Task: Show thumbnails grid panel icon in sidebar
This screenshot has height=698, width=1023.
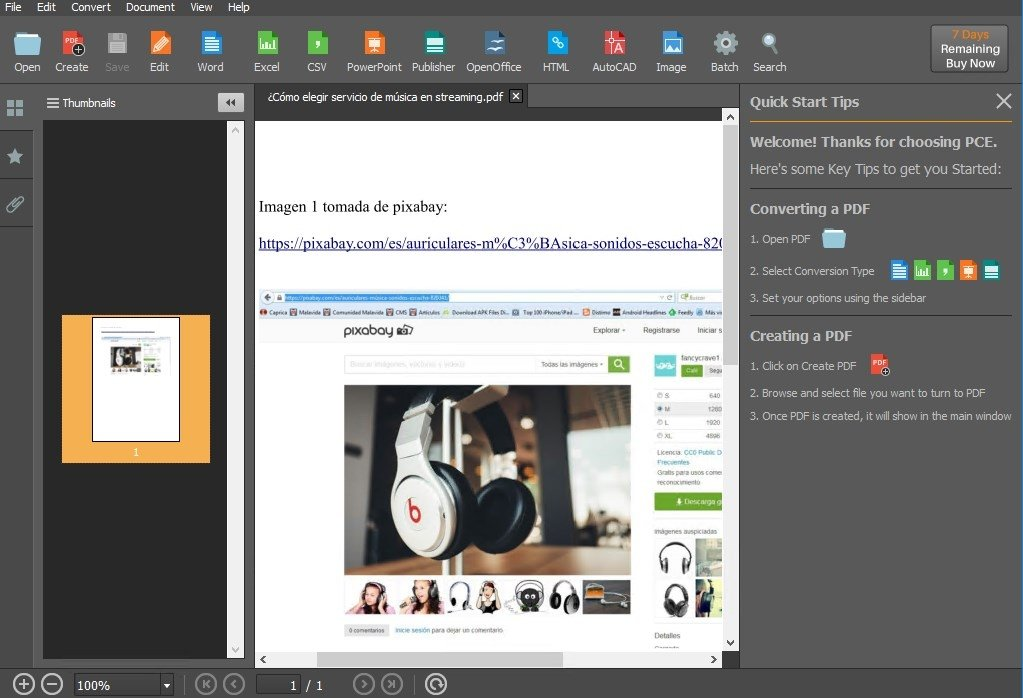Action: pos(15,108)
